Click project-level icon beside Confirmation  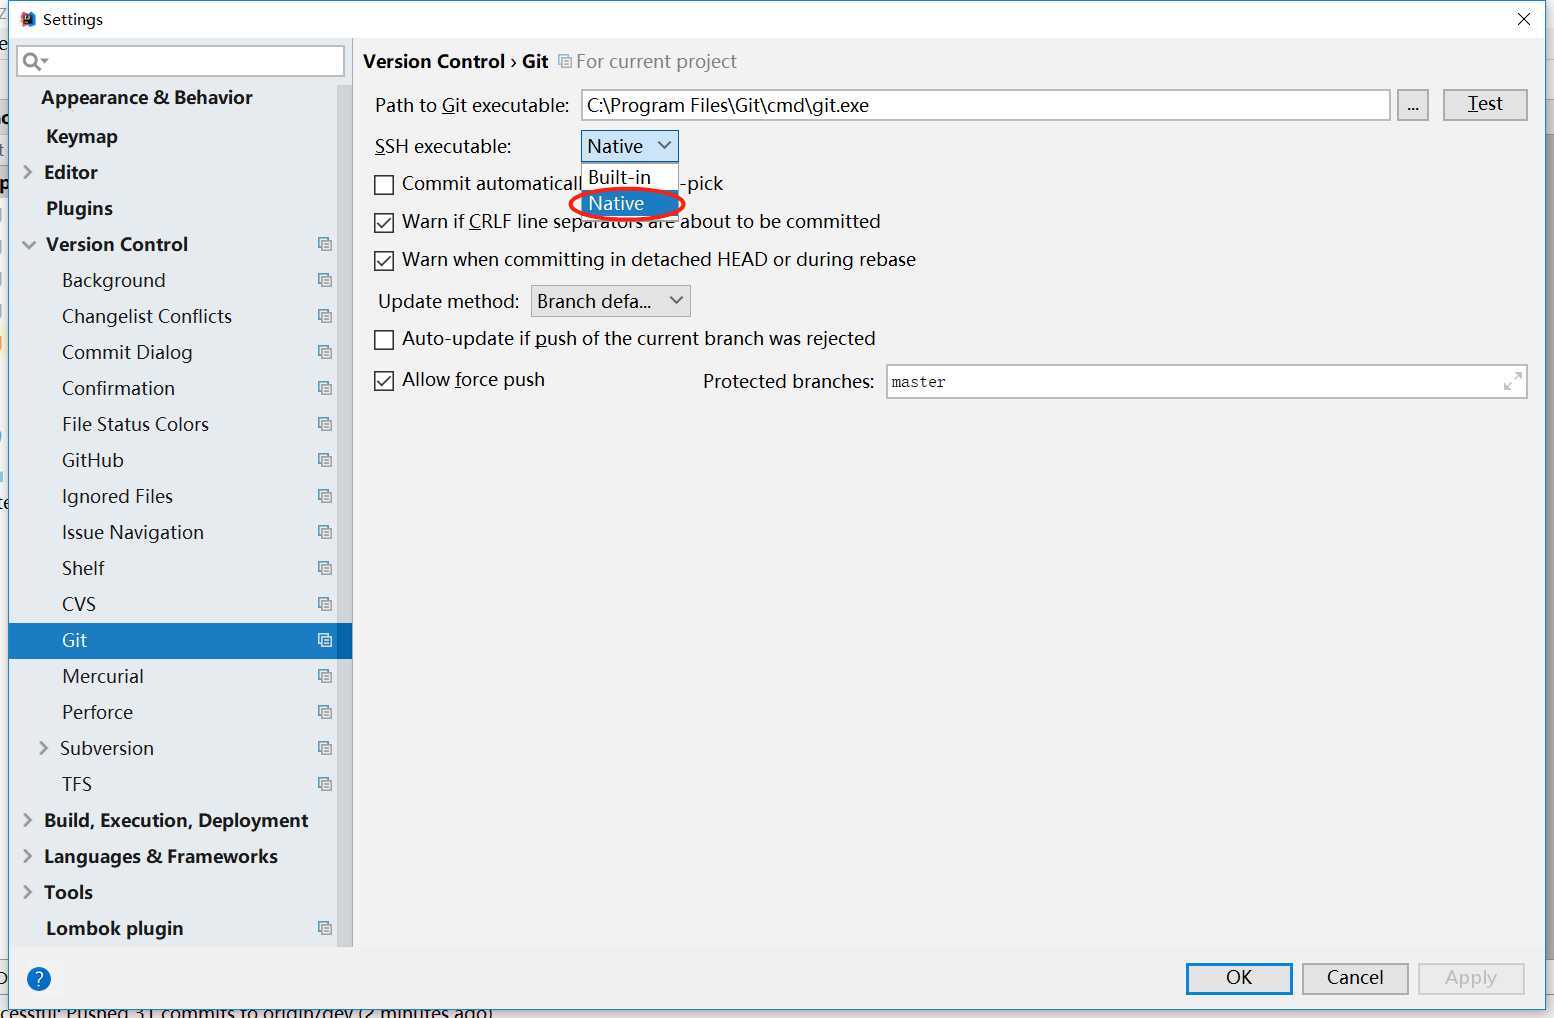(325, 388)
